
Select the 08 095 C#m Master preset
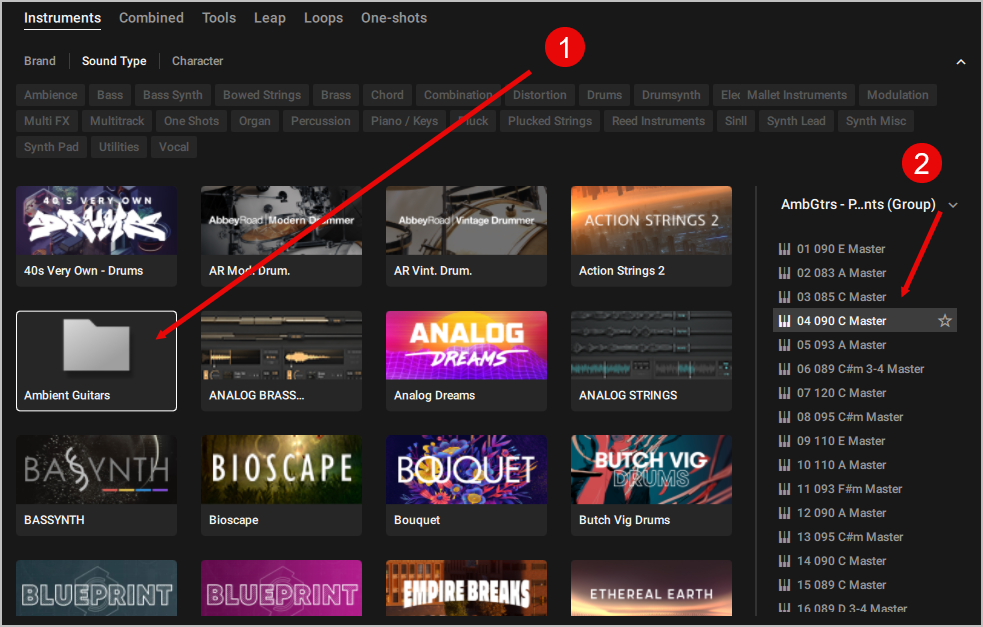pos(865,417)
